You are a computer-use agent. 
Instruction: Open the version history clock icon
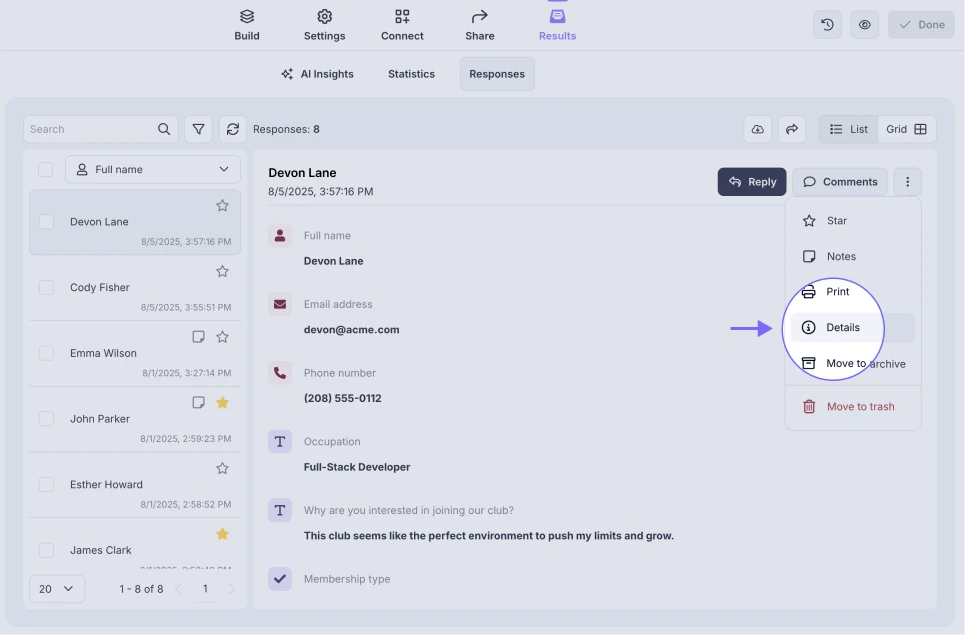827,25
